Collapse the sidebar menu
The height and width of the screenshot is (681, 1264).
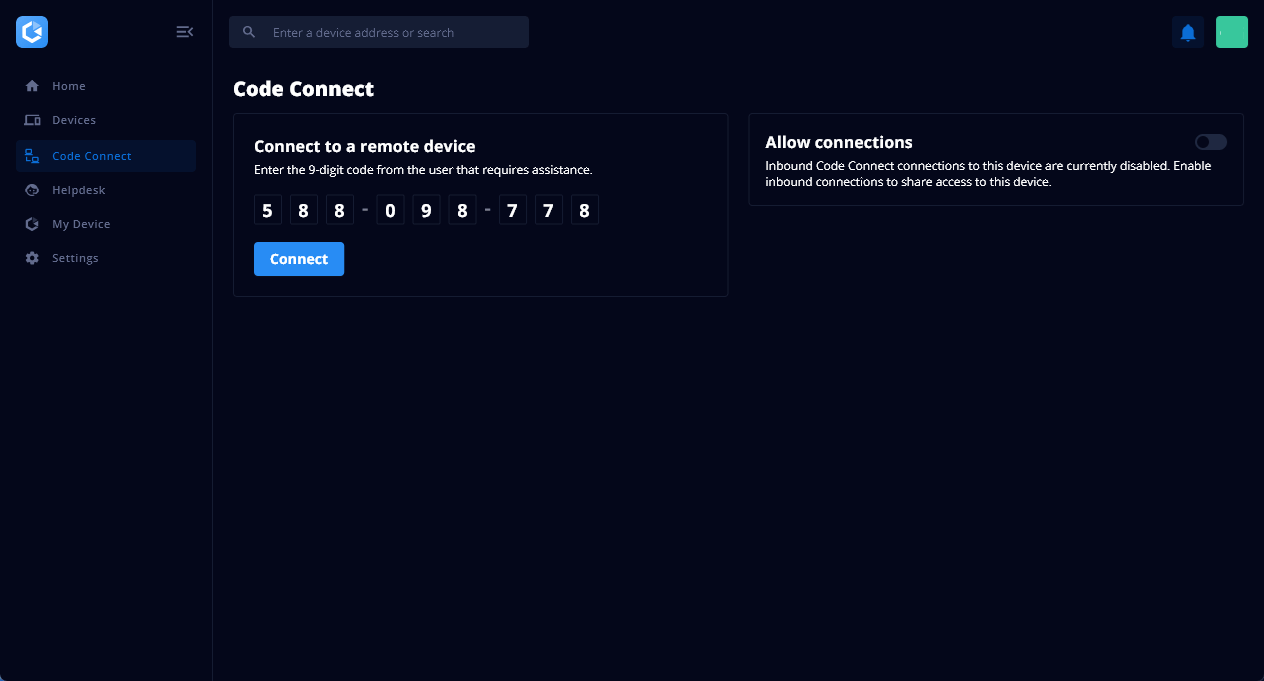184,32
